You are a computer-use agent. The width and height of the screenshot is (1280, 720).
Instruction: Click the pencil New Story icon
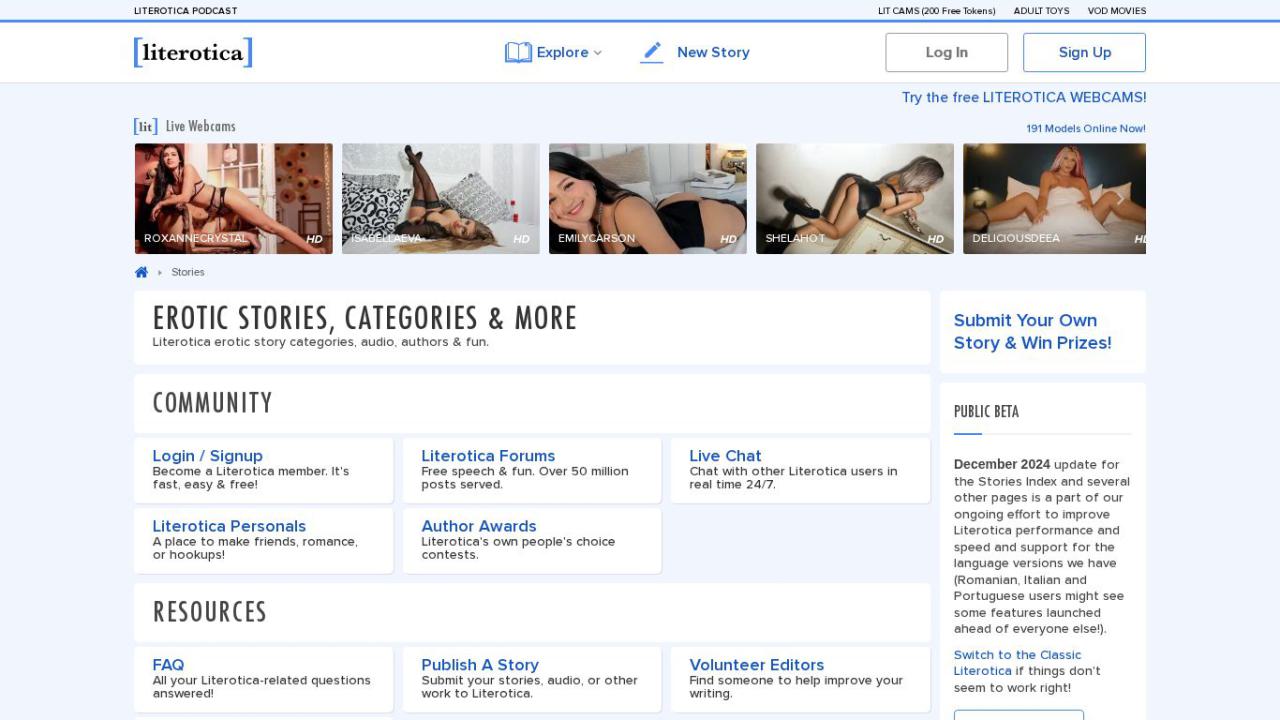click(x=652, y=52)
